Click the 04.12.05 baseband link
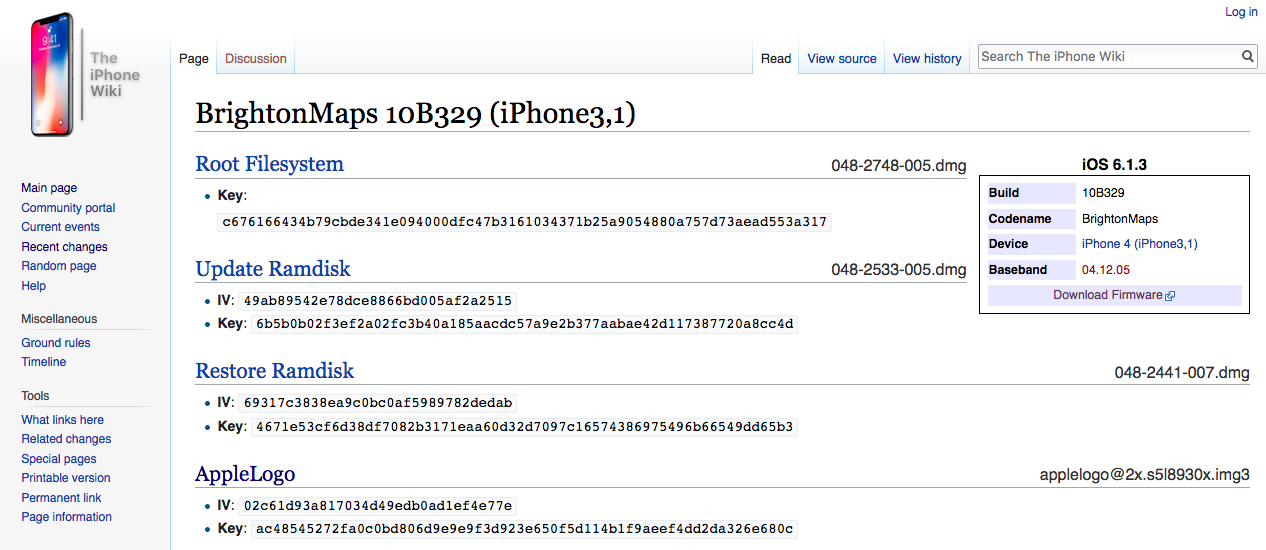This screenshot has width=1266, height=550. 1106,270
